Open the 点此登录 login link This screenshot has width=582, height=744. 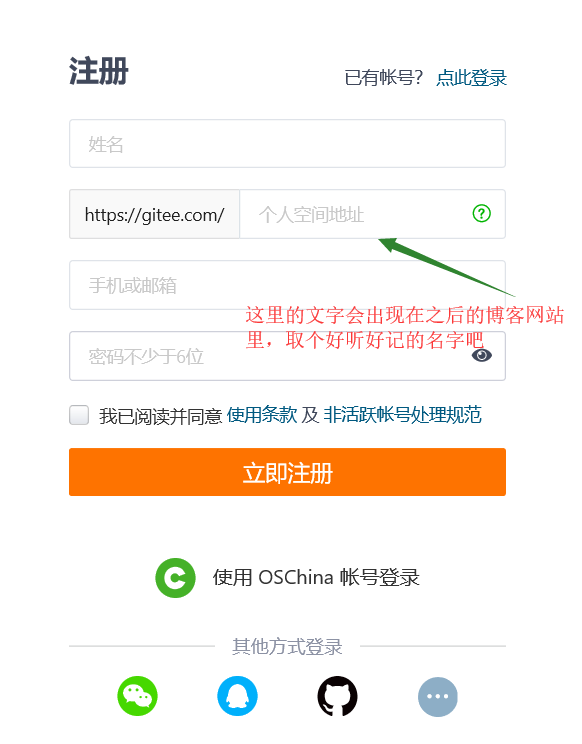pyautogui.click(x=471, y=78)
